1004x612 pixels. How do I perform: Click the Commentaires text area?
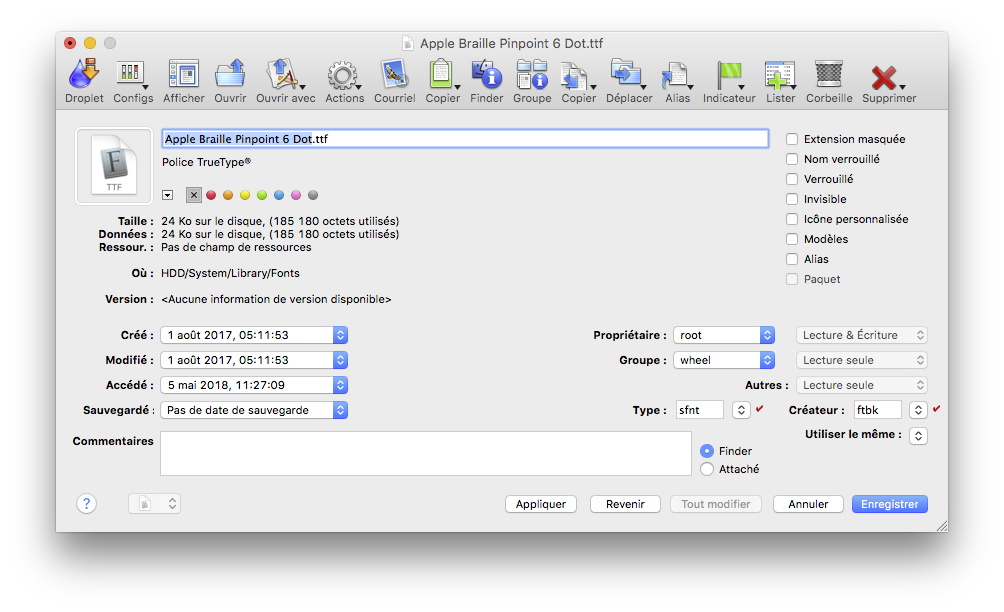point(426,453)
